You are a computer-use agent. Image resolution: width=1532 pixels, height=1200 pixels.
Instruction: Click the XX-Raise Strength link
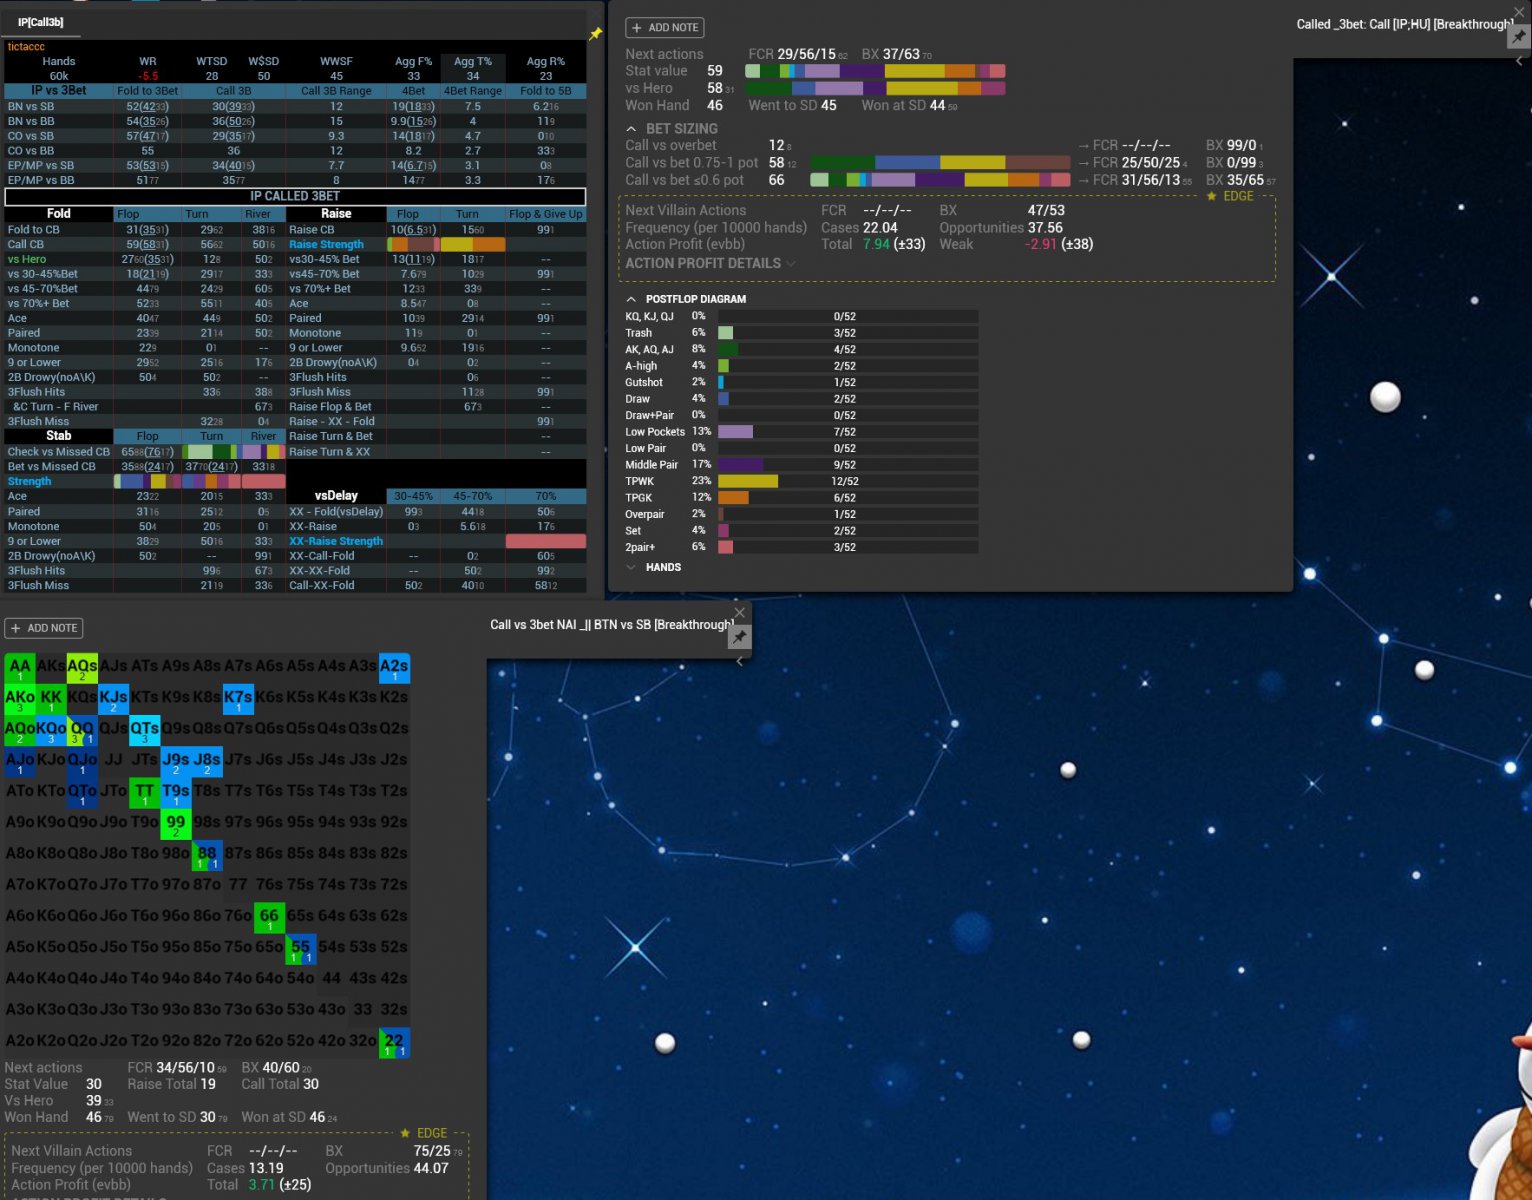click(x=336, y=541)
